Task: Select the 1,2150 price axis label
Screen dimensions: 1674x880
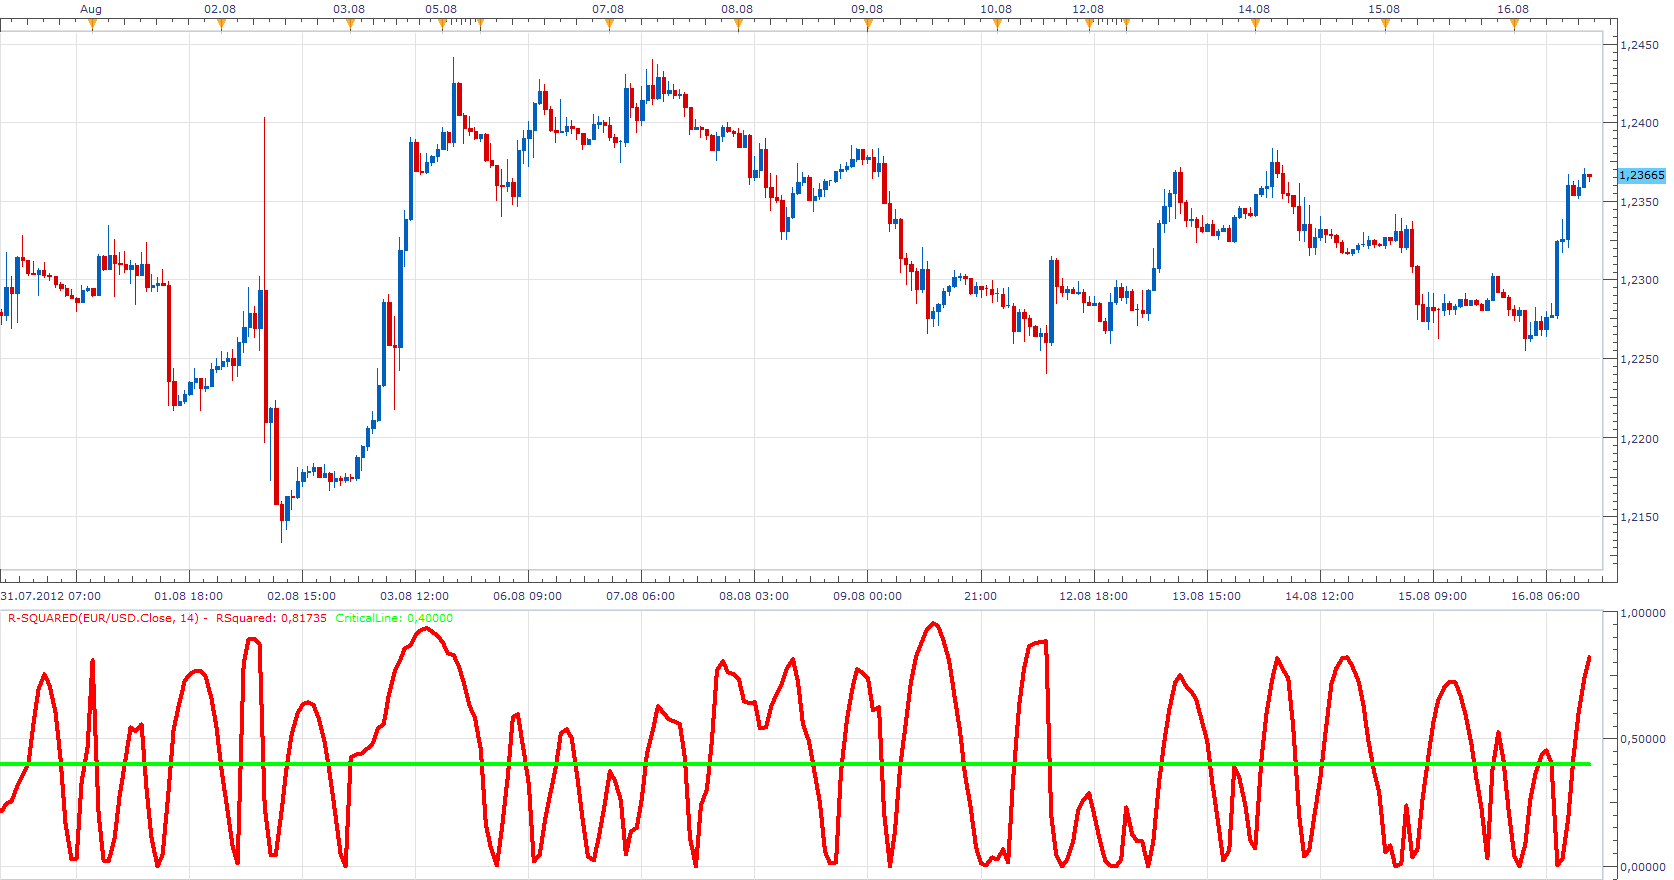Action: (1639, 517)
